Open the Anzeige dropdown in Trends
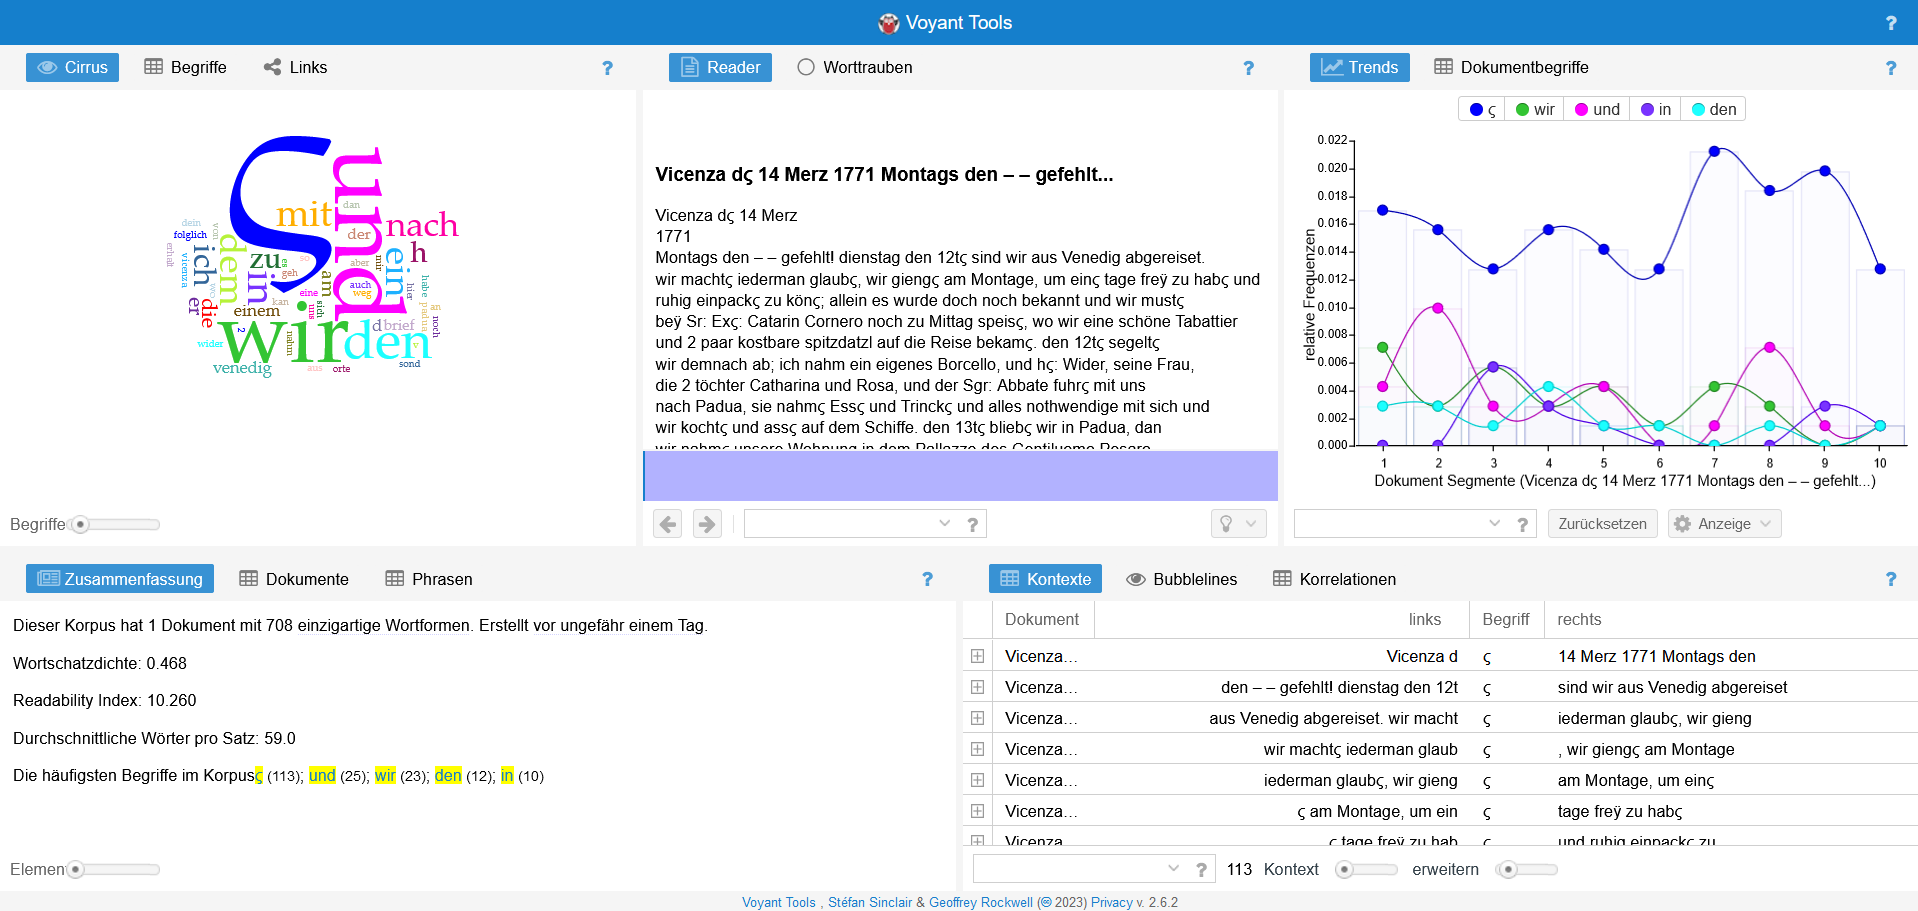The height and width of the screenshot is (911, 1918). [x=1724, y=524]
